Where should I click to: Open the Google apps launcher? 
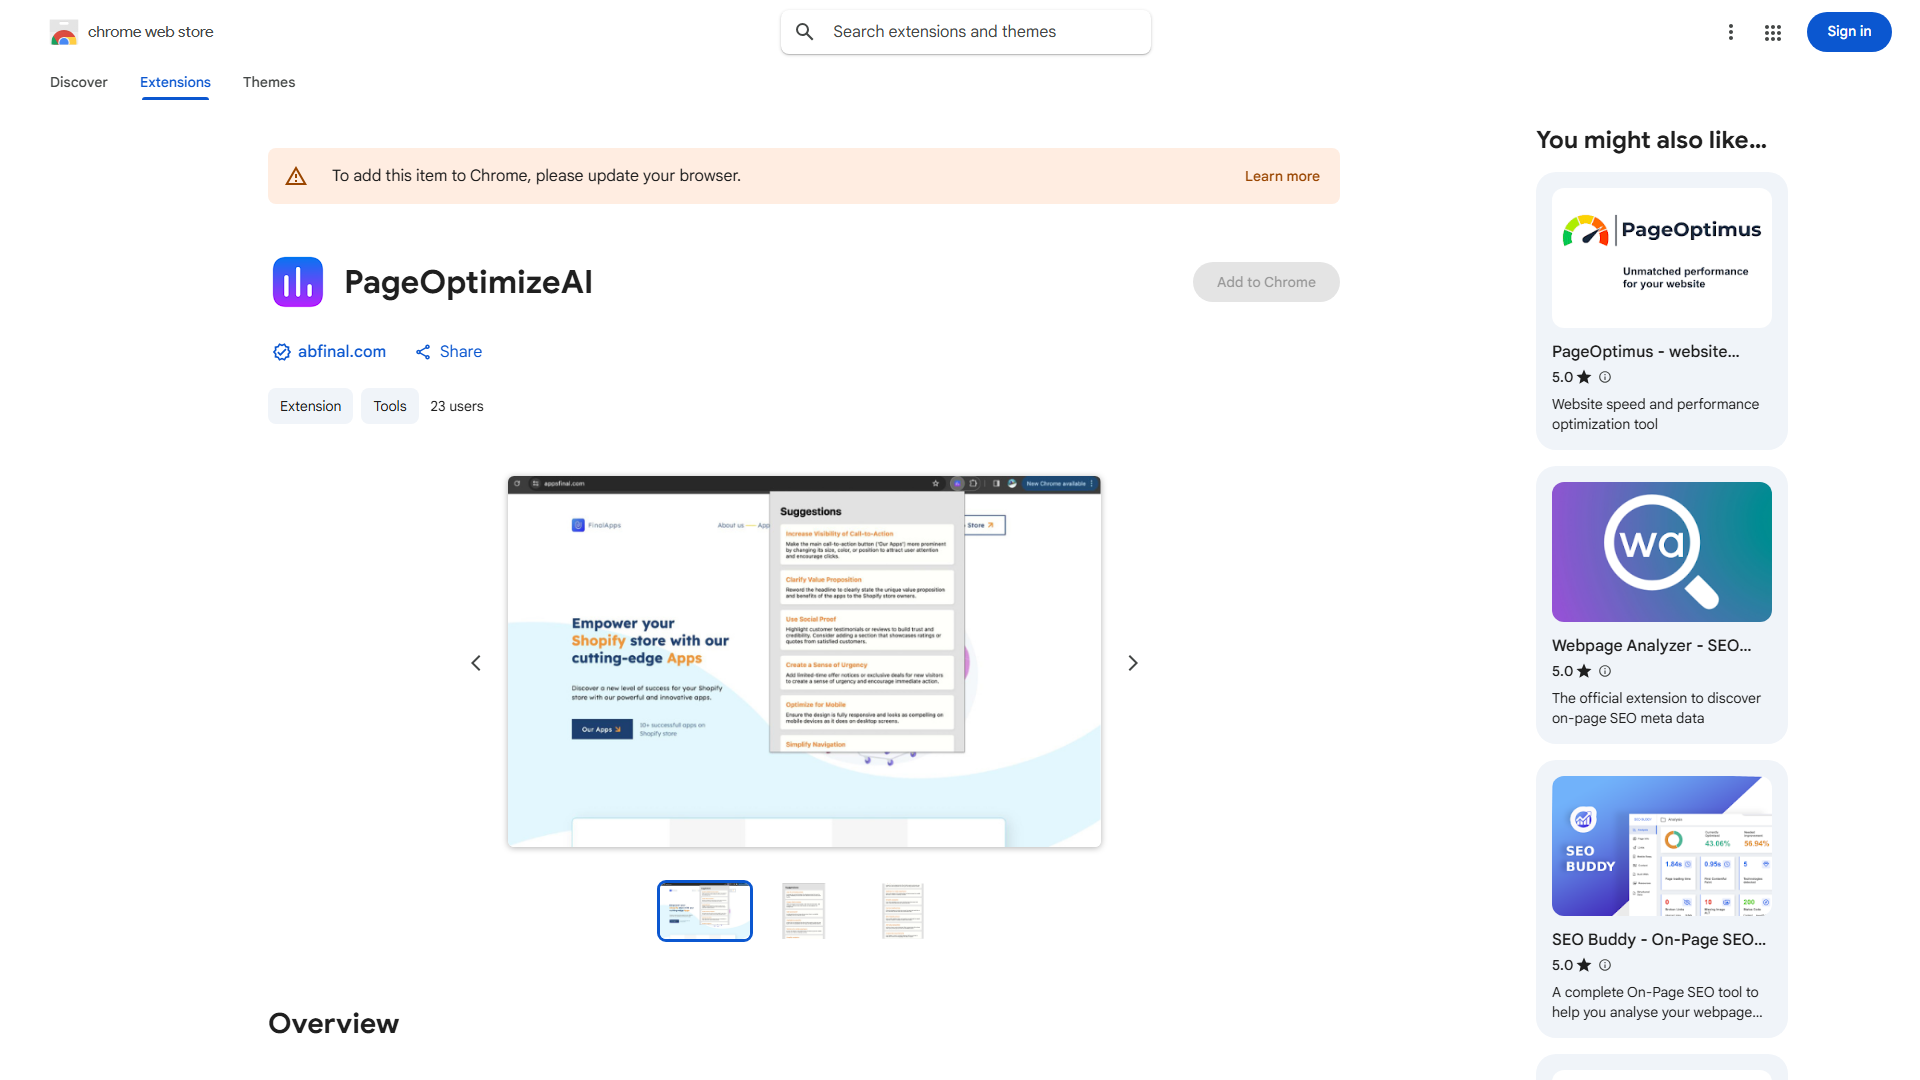pos(1773,31)
